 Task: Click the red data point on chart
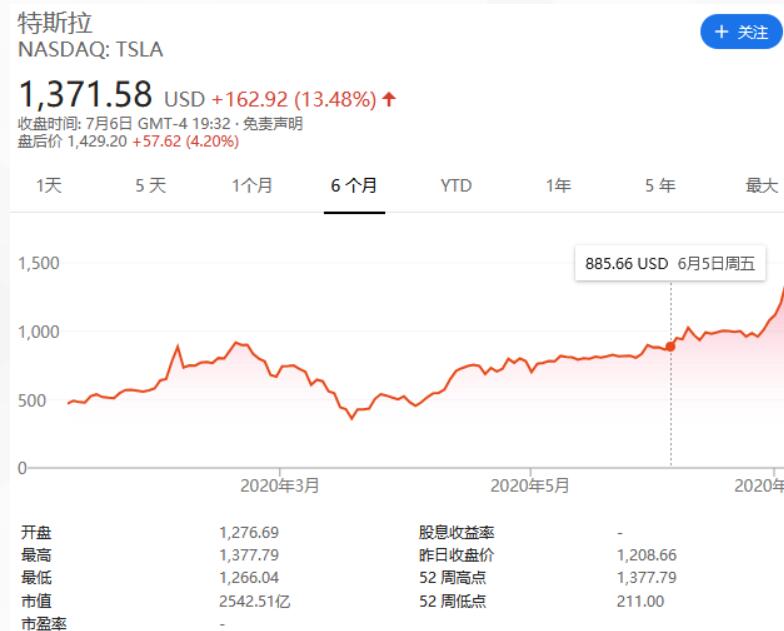[670, 346]
